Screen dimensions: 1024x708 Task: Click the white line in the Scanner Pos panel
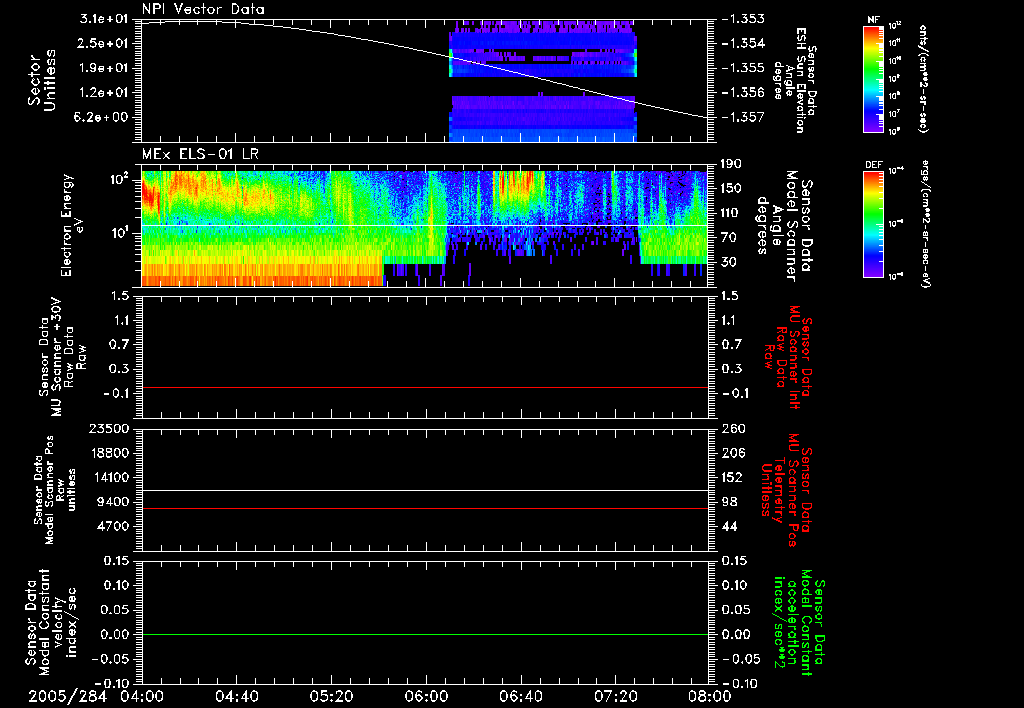click(x=425, y=491)
